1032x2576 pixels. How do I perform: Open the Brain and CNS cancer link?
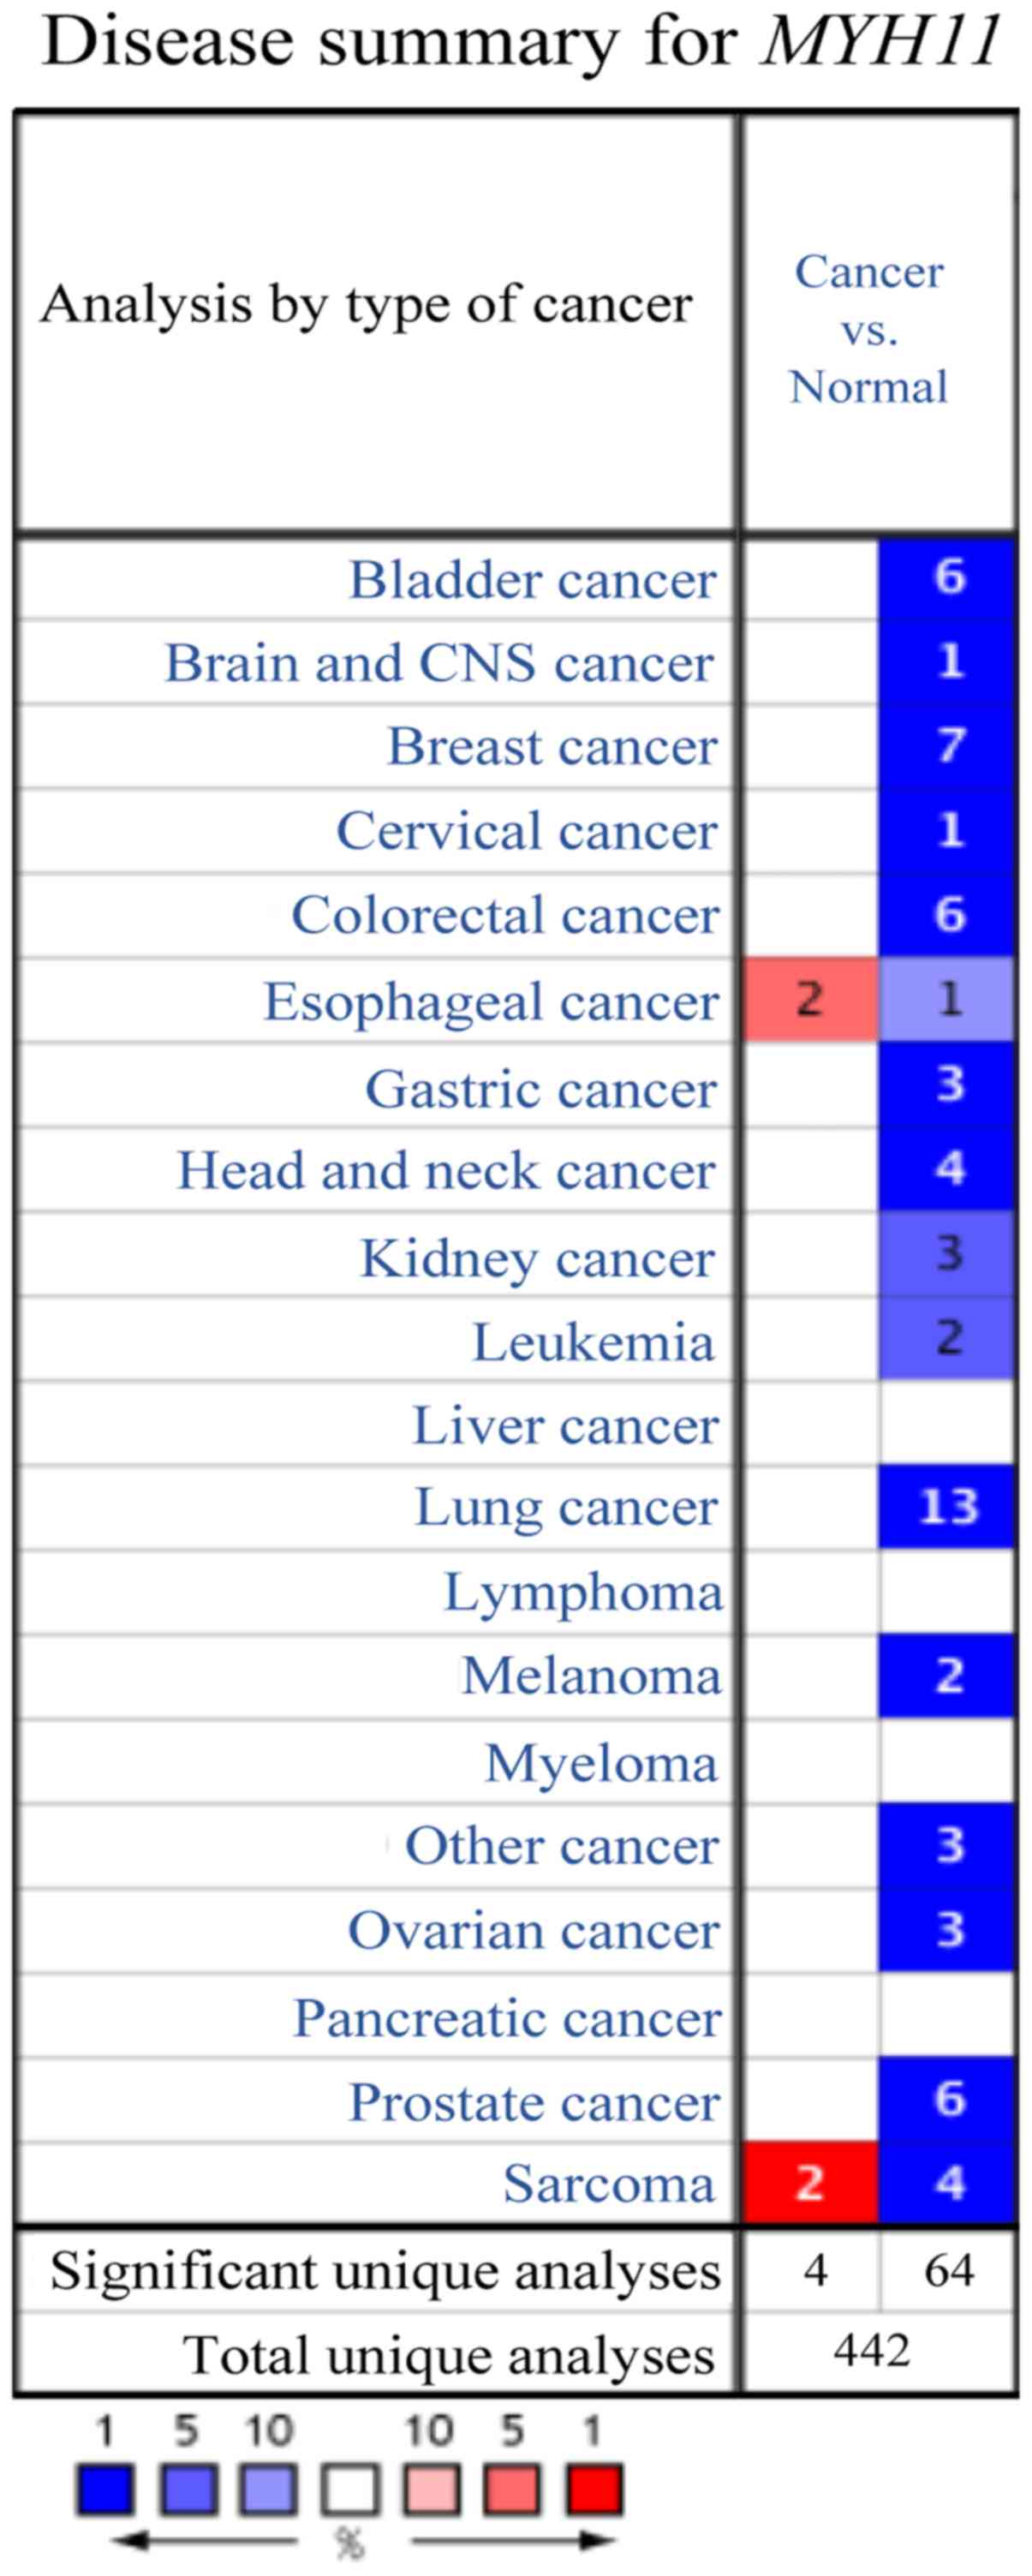tap(440, 663)
